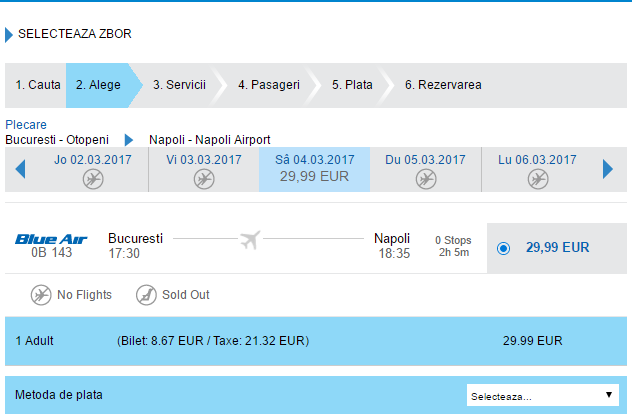
Task: Click next dates right arrow
Action: pos(607,169)
